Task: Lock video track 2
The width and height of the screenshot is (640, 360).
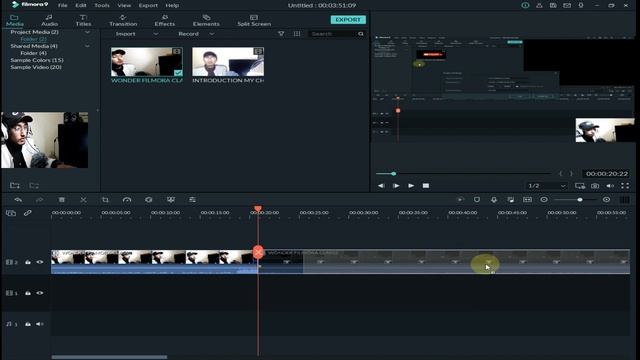Action: pyautogui.click(x=28, y=262)
